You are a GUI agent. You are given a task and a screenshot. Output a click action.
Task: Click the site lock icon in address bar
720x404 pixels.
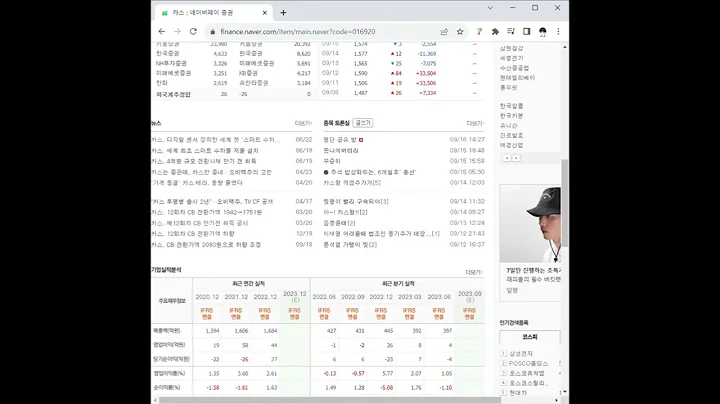pyautogui.click(x=213, y=32)
